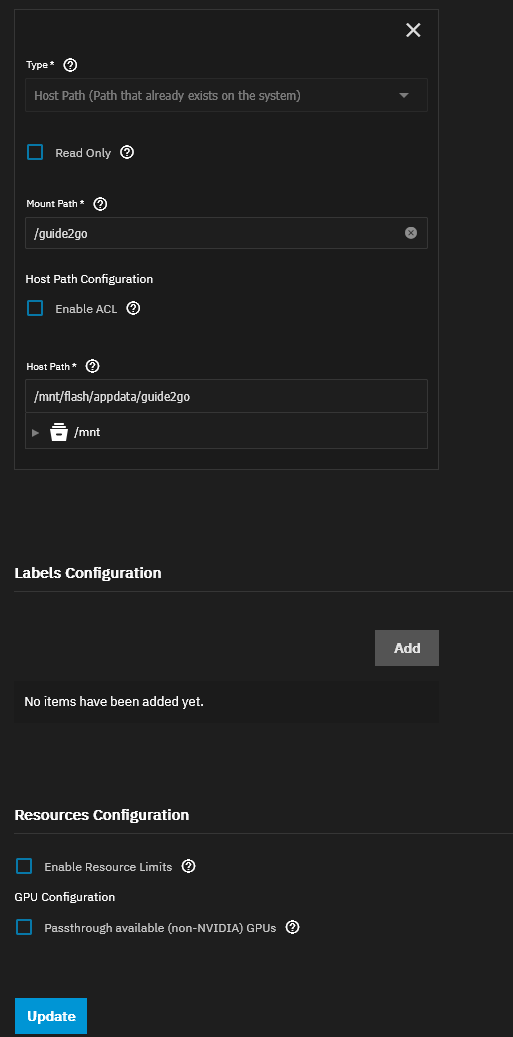This screenshot has height=1037, width=513.
Task: Show help for GPU Passthrough option
Action: click(292, 927)
